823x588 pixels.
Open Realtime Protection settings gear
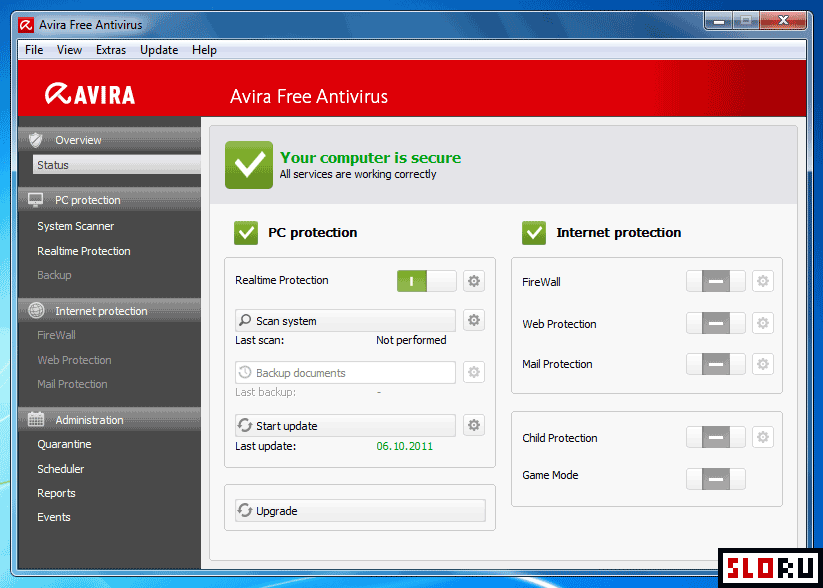click(474, 281)
